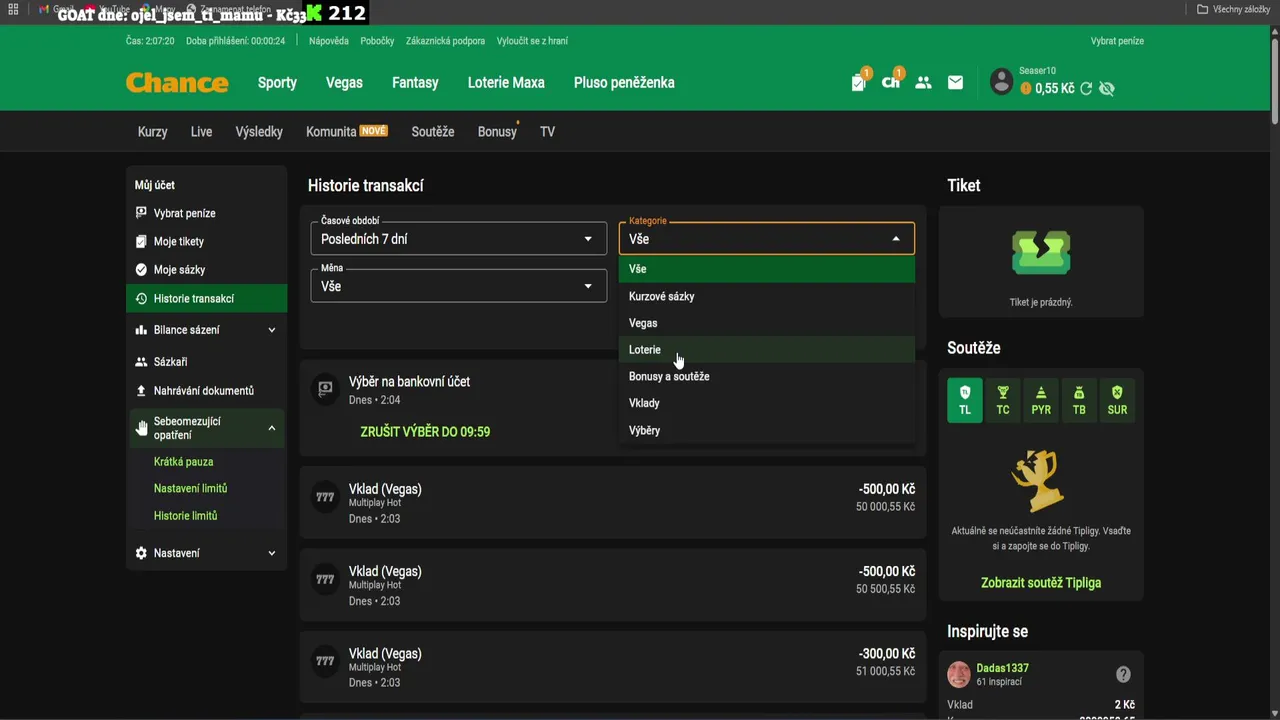Expand the Nastavení chevron
The width and height of the screenshot is (1280, 720).
271,553
